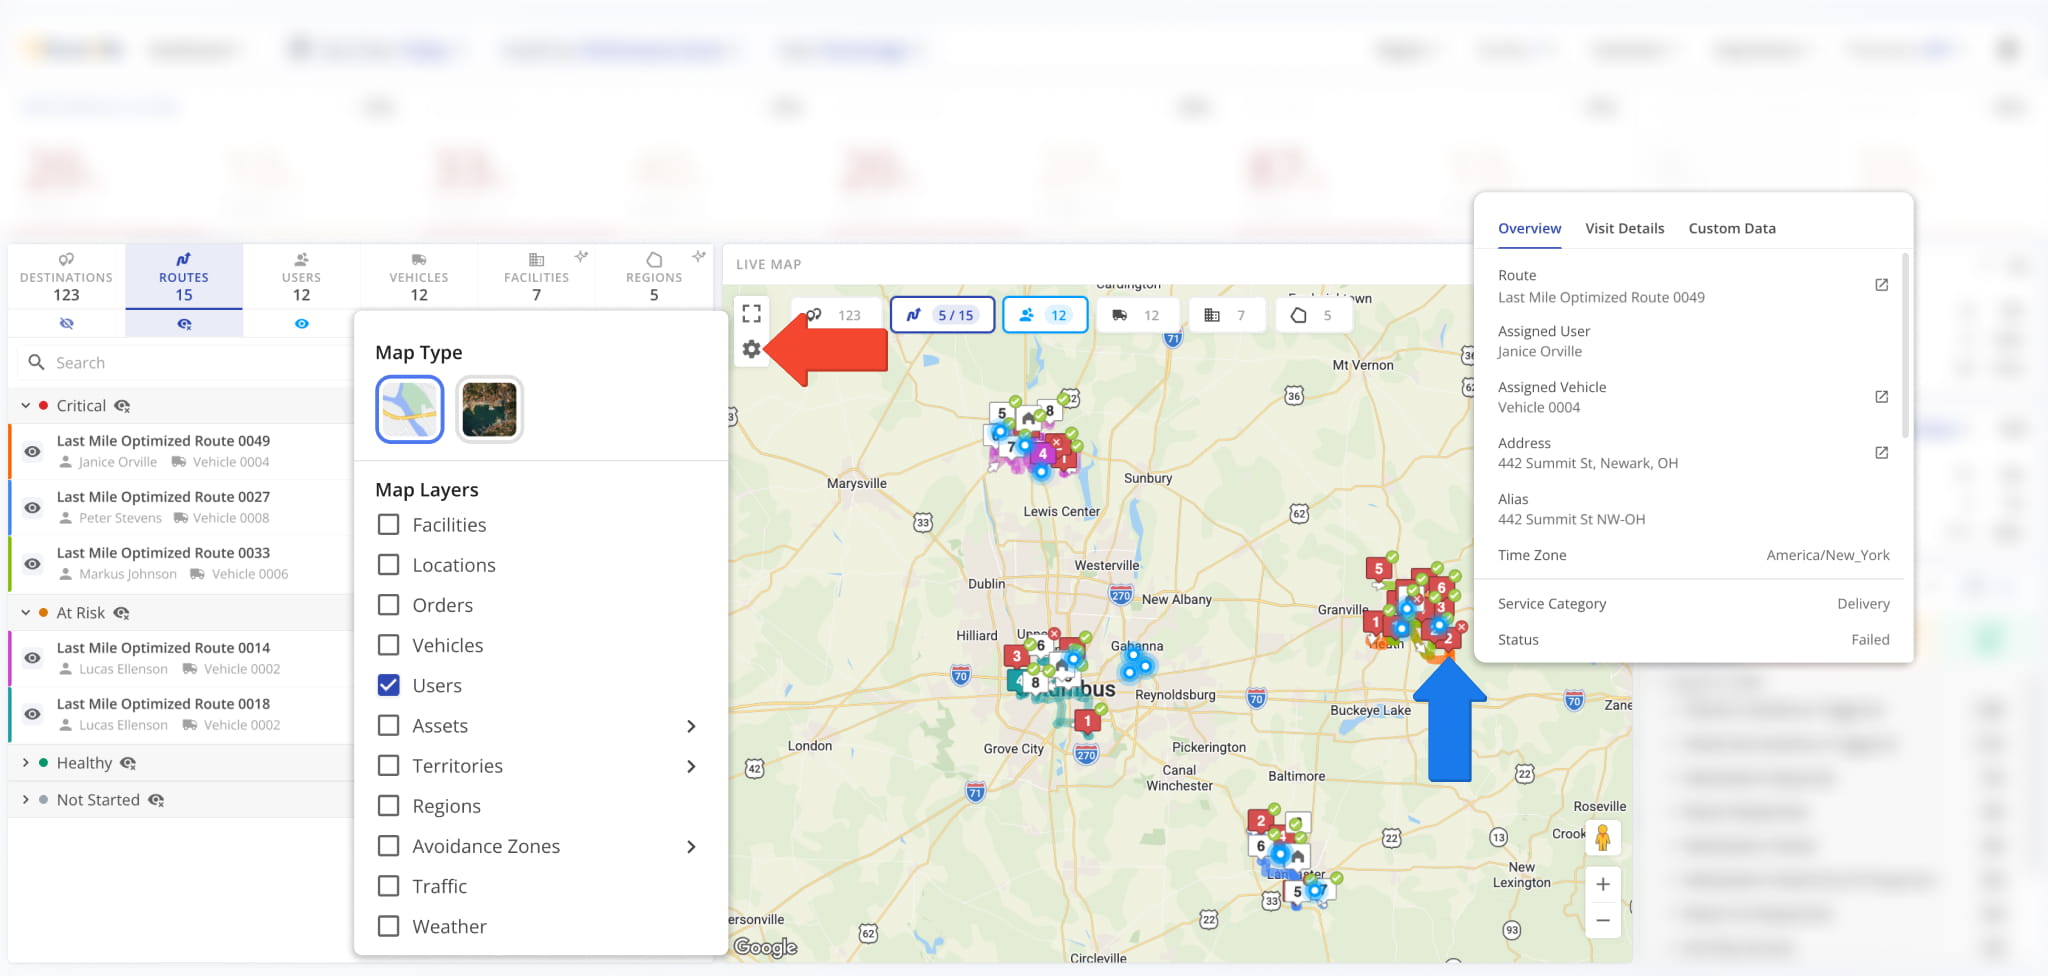Open address 442 Summit St external link
This screenshot has width=2048, height=976.
[x=1881, y=453]
